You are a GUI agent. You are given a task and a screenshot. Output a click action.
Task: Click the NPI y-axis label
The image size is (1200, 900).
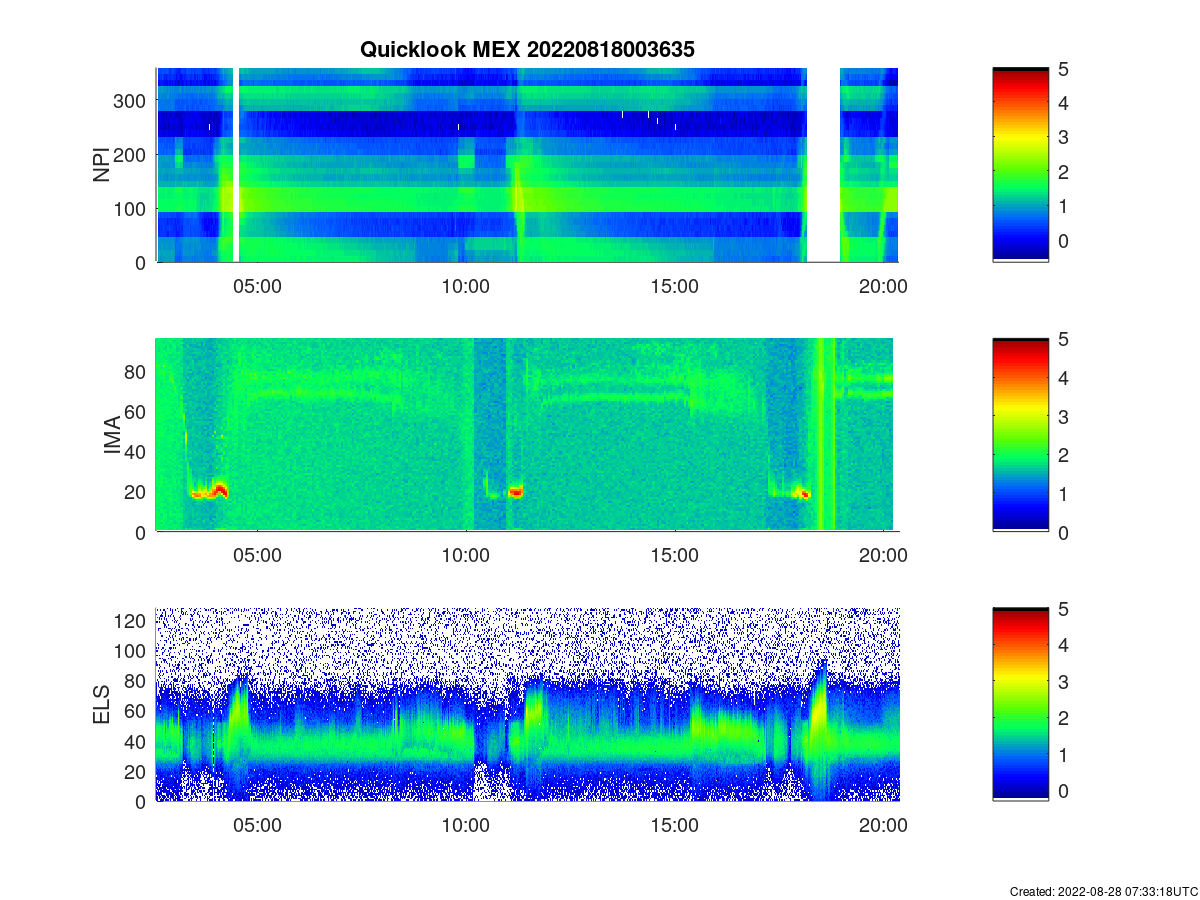coord(101,165)
